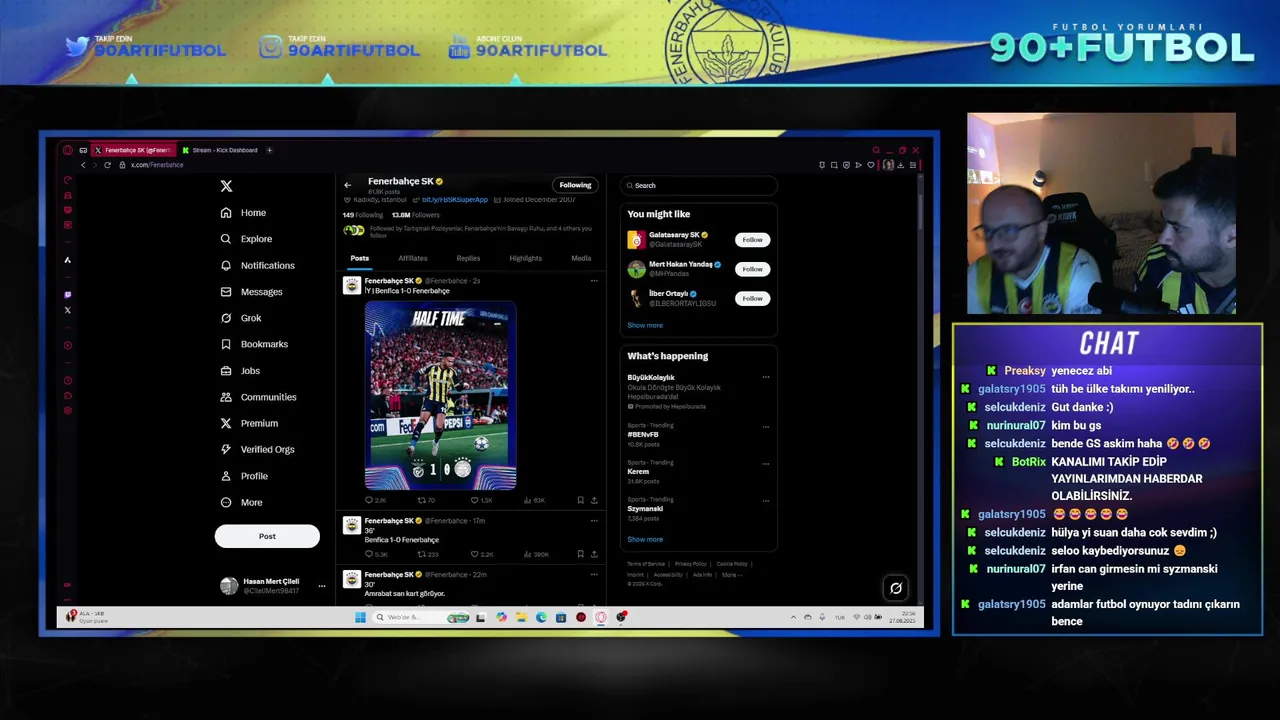This screenshot has width=1280, height=720.
Task: Open a new browser tab
Action: click(269, 150)
